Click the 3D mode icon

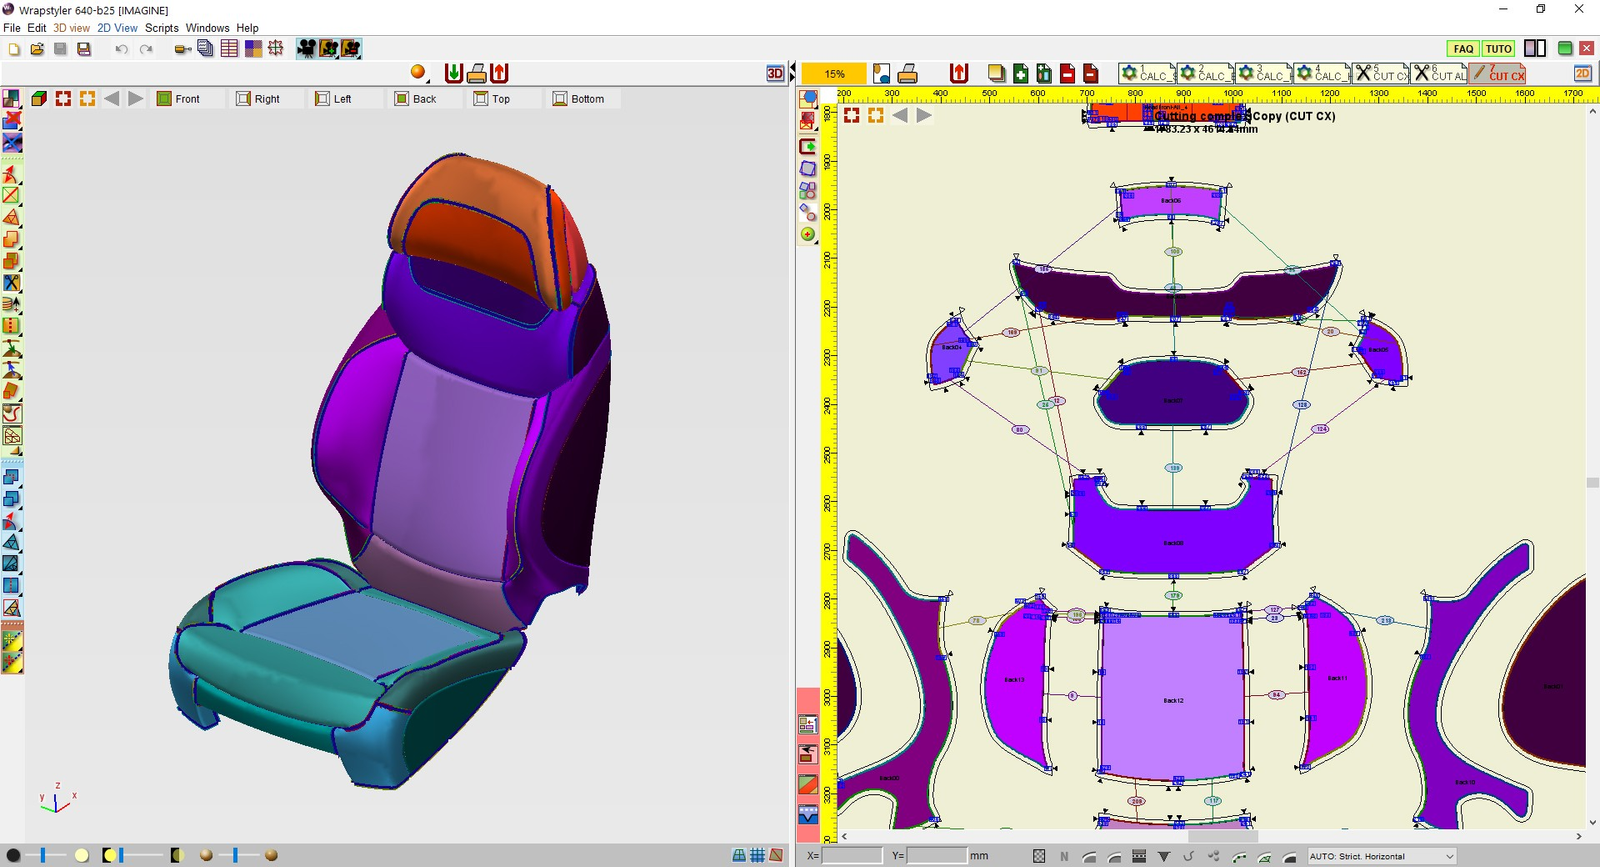tap(775, 73)
